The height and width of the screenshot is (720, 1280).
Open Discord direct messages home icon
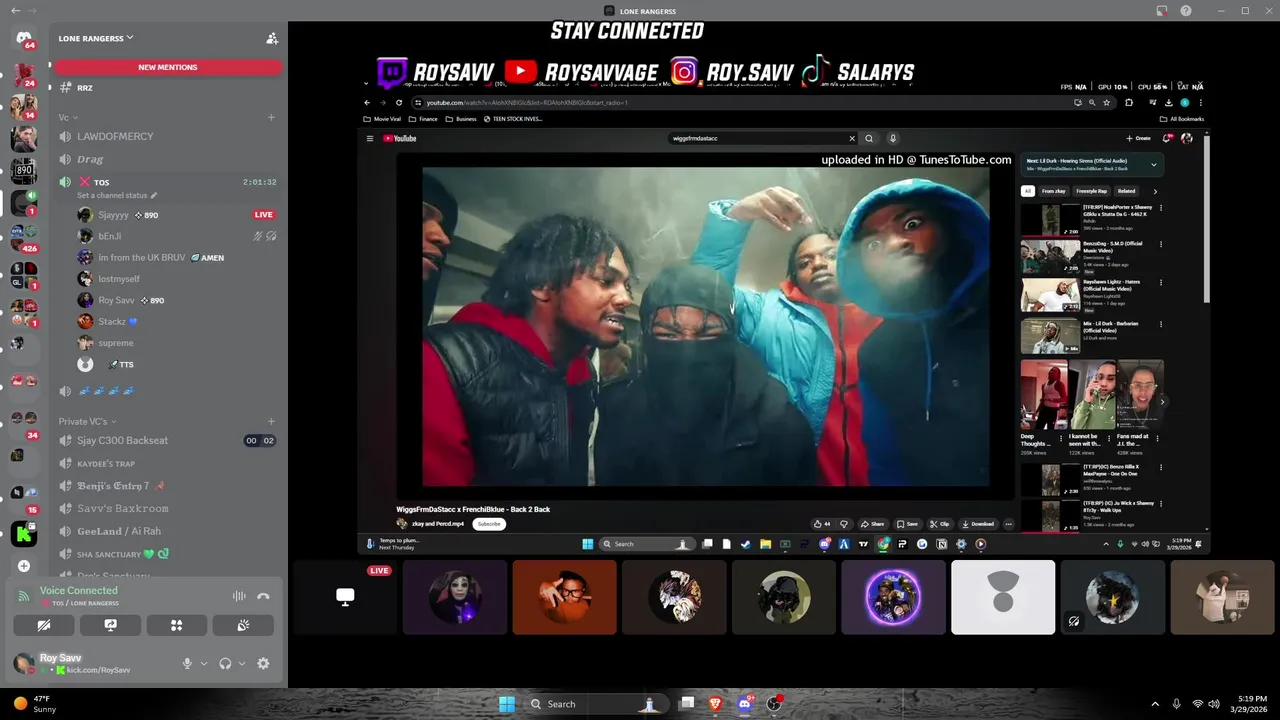[24, 39]
